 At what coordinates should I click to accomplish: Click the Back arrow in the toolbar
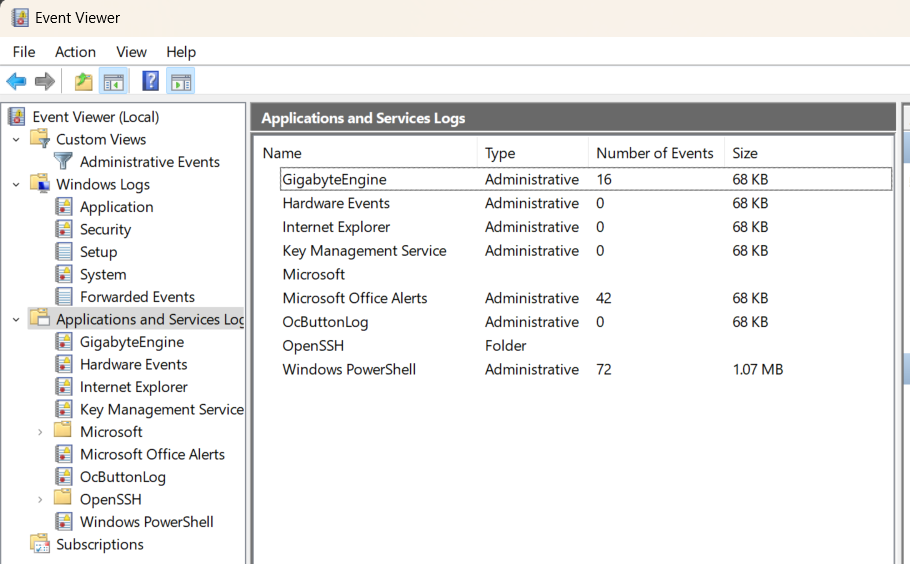16,82
